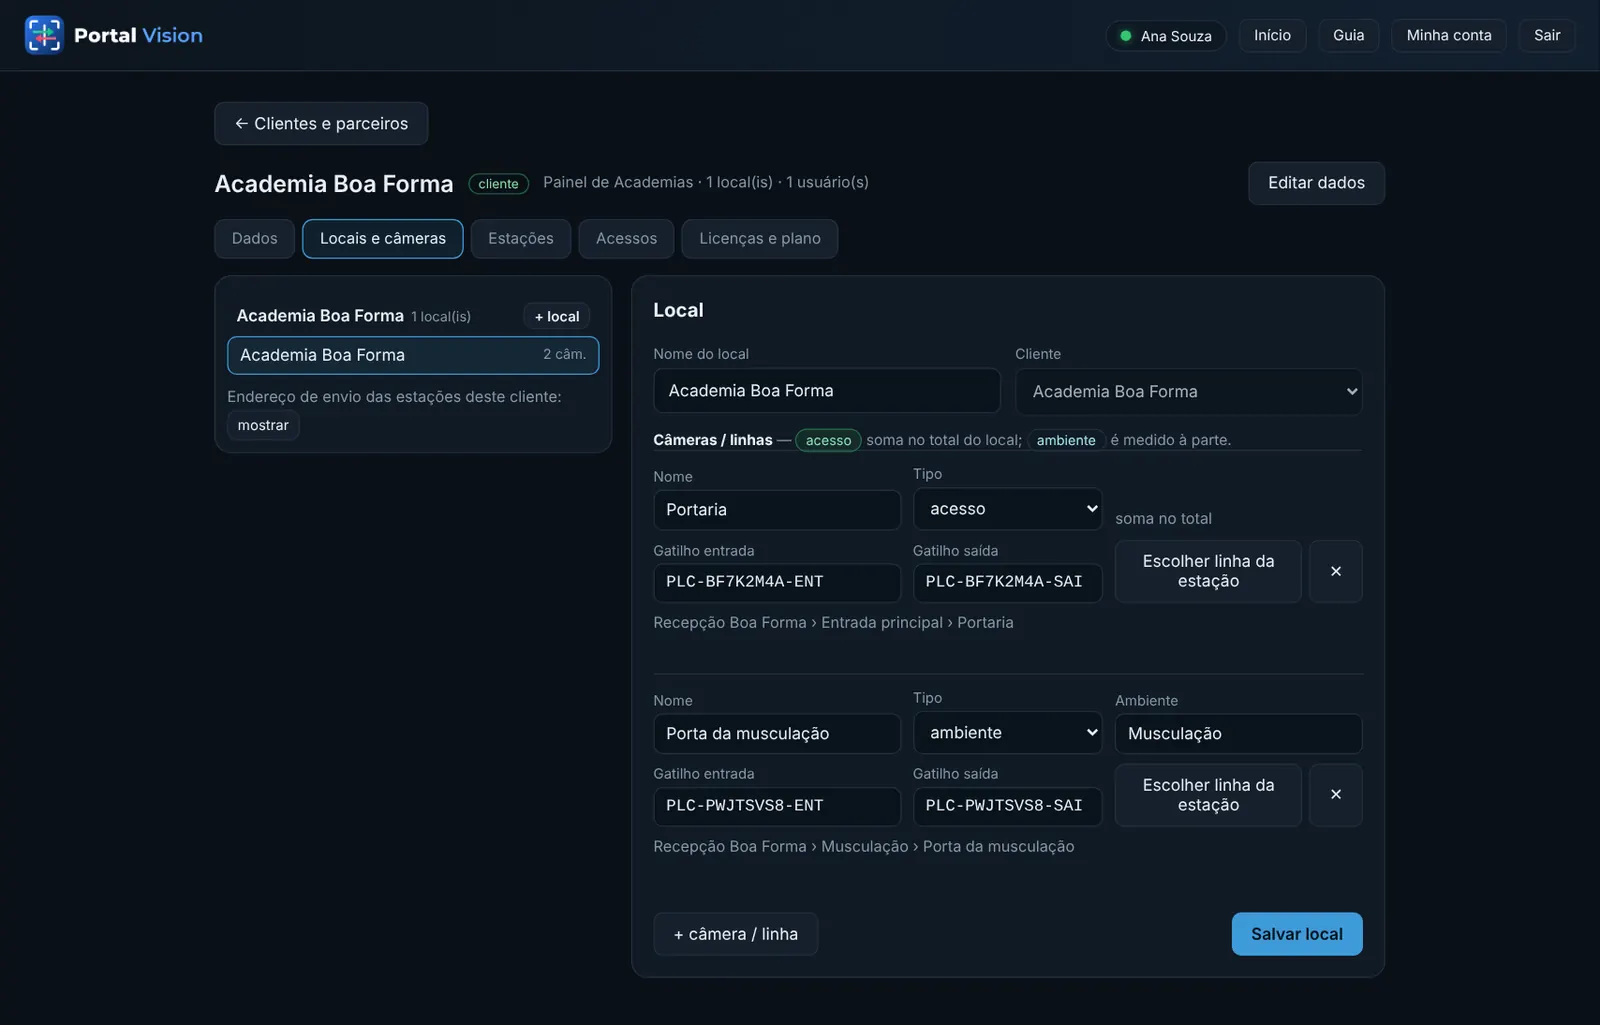This screenshot has height=1025, width=1600.
Task: Click the Portal Vision logo icon
Action: (x=44, y=35)
